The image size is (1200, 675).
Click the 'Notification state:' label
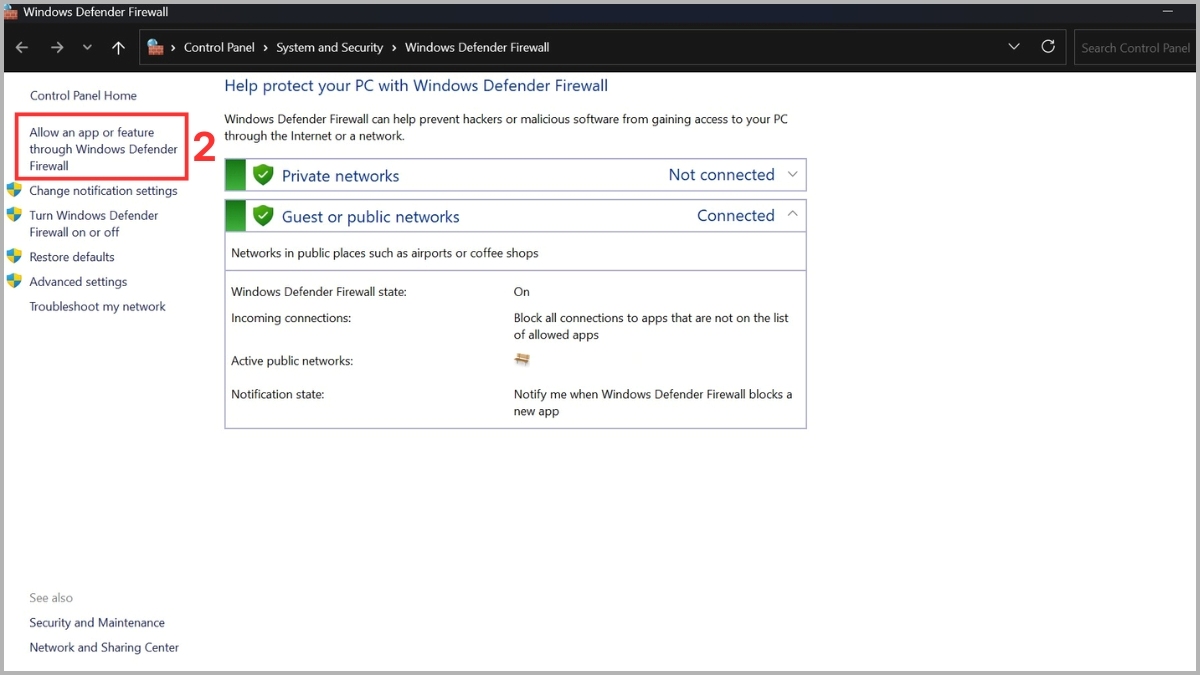278,395
